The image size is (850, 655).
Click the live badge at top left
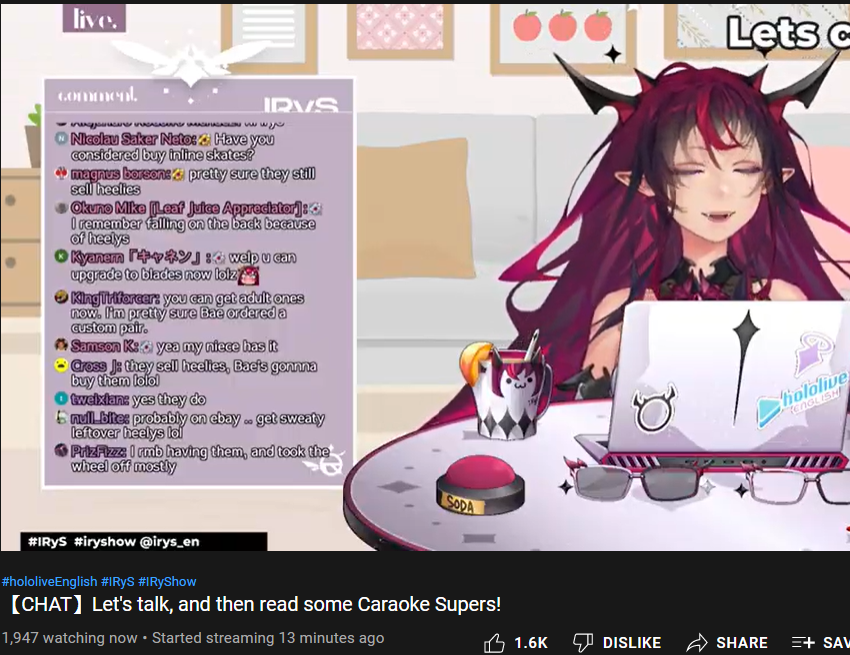pos(94,19)
